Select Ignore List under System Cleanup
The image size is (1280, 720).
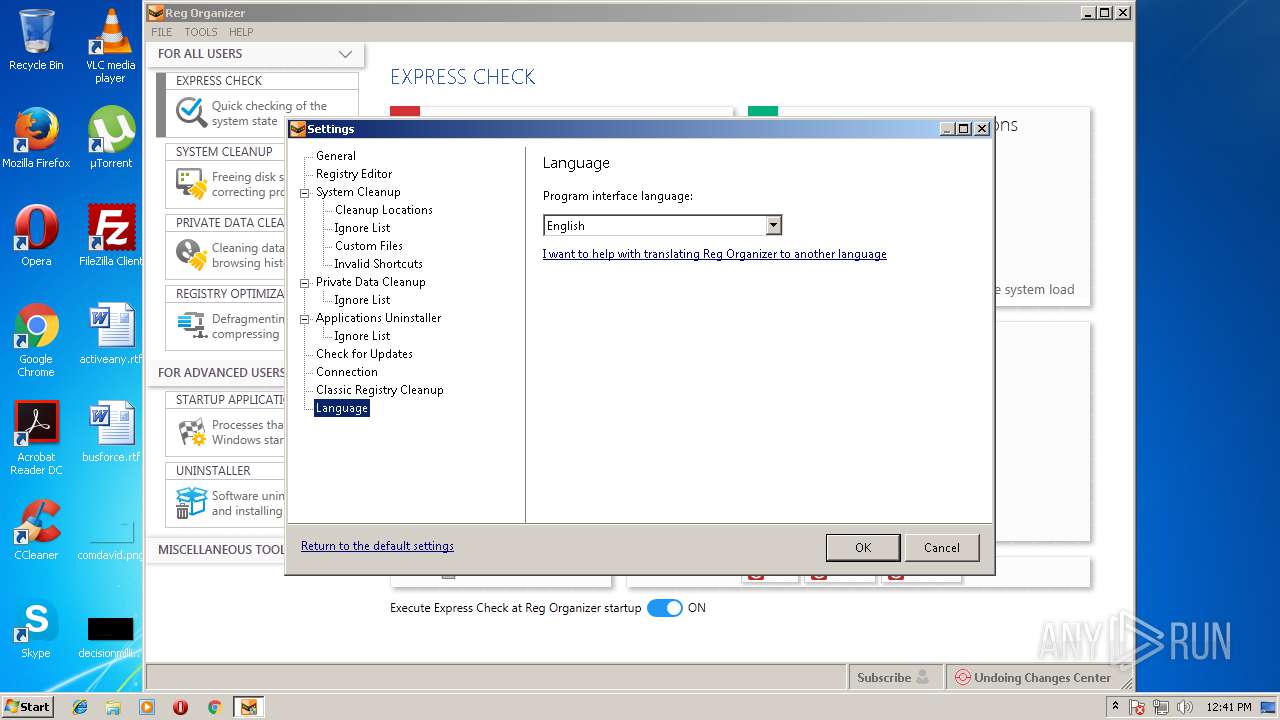coord(362,228)
